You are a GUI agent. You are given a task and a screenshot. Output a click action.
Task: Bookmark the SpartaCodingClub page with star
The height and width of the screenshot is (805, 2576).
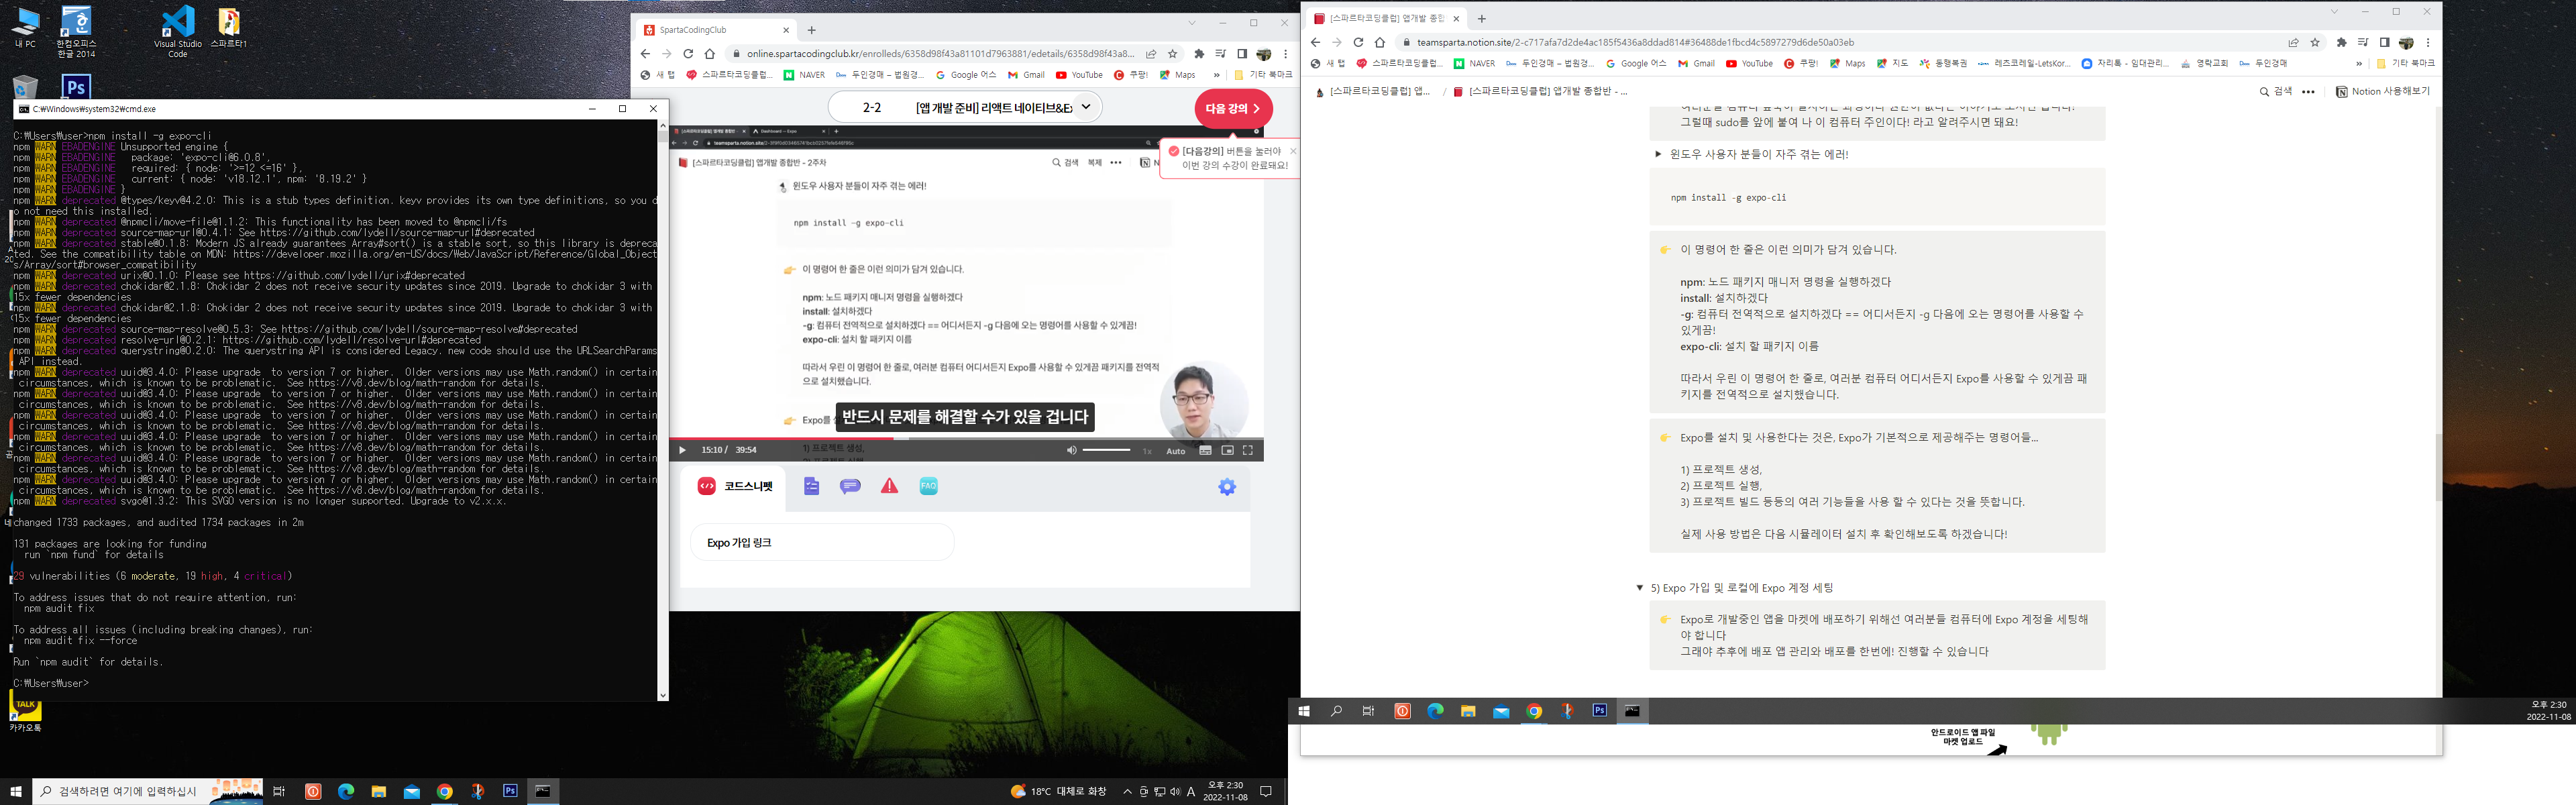pos(1173,54)
